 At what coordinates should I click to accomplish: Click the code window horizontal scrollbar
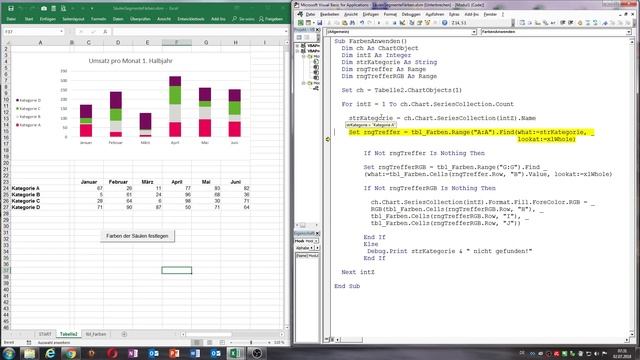click(351, 340)
